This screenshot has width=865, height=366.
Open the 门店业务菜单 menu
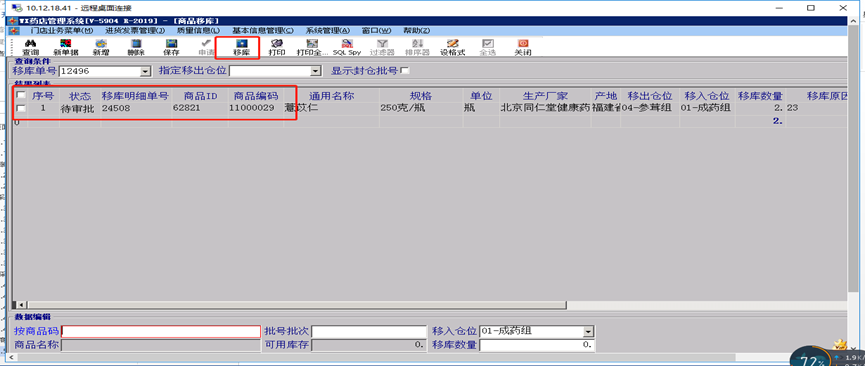(x=62, y=30)
